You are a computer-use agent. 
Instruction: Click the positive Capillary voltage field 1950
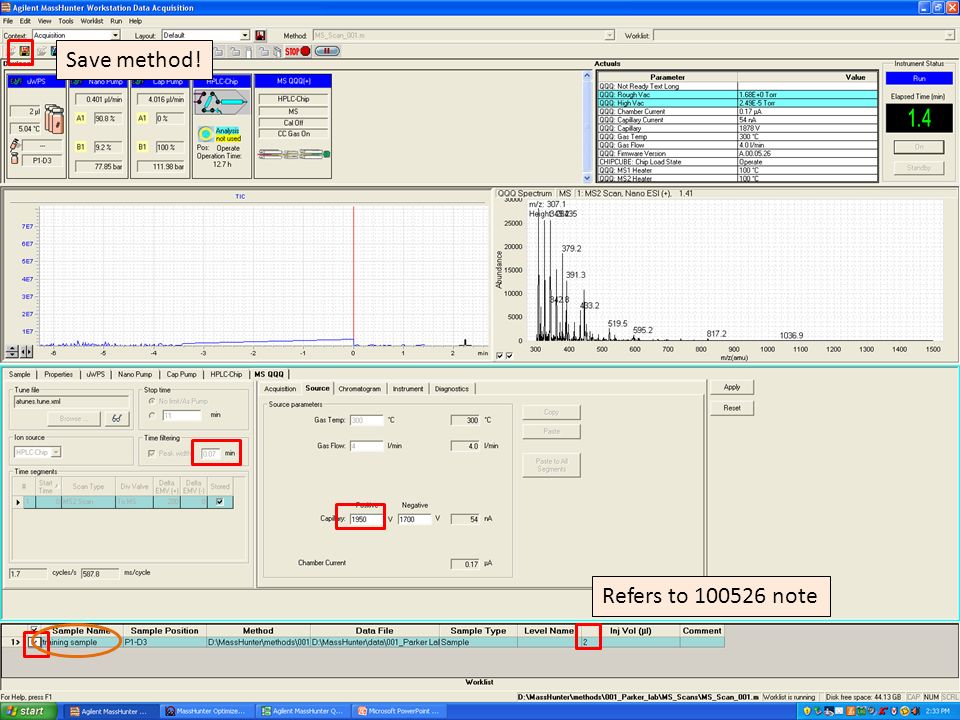pos(367,519)
